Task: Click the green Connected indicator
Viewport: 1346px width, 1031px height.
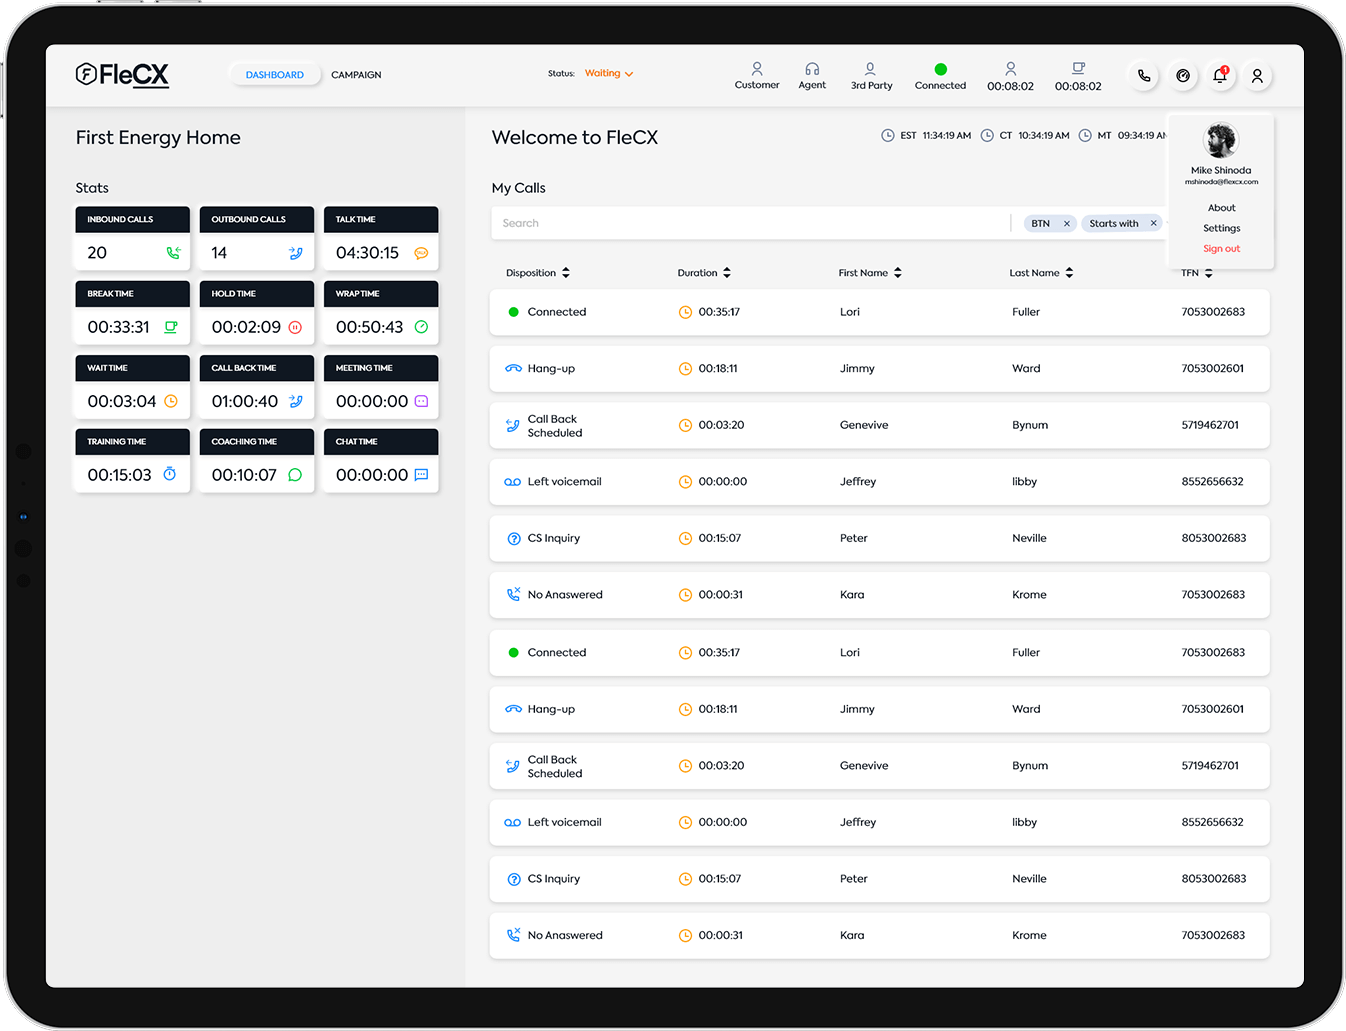Action: point(940,69)
